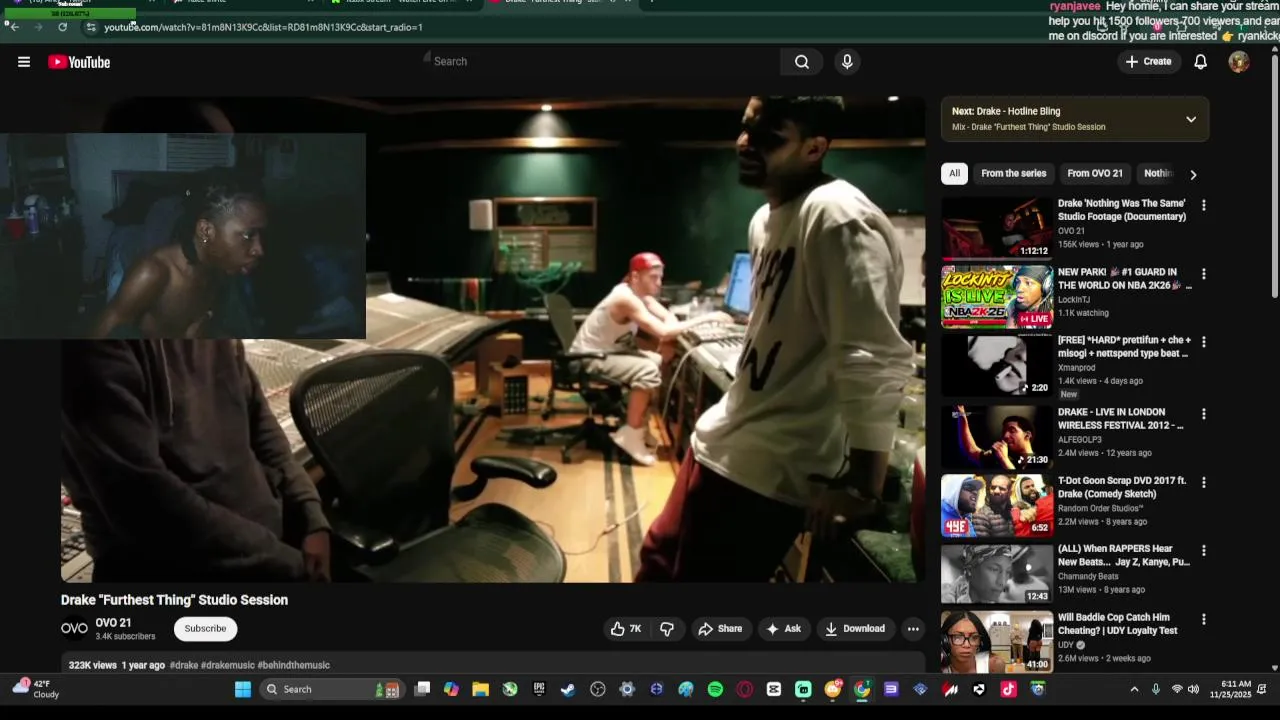The image size is (1280, 720).
Task: Open the account avatar menu
Action: [x=1239, y=62]
